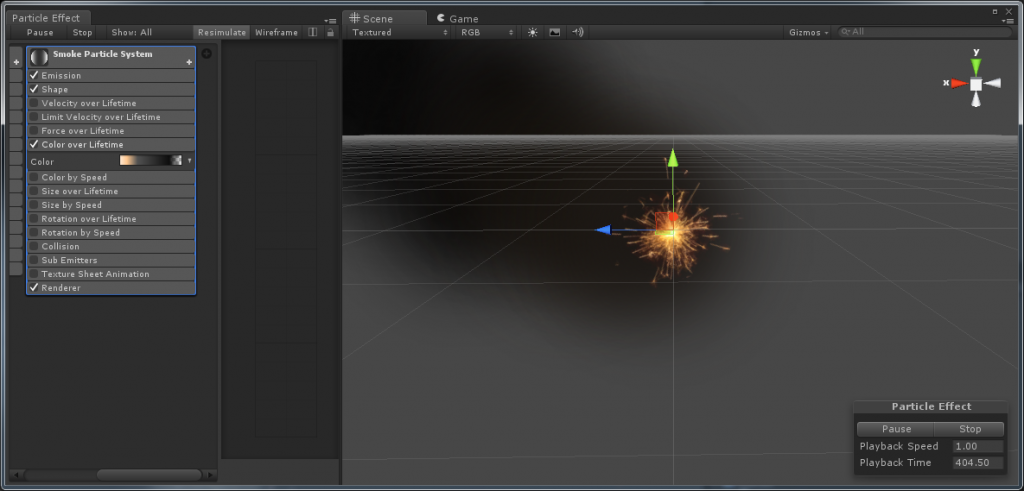Toggle the Wireframe button
The height and width of the screenshot is (491, 1024).
tap(276, 32)
